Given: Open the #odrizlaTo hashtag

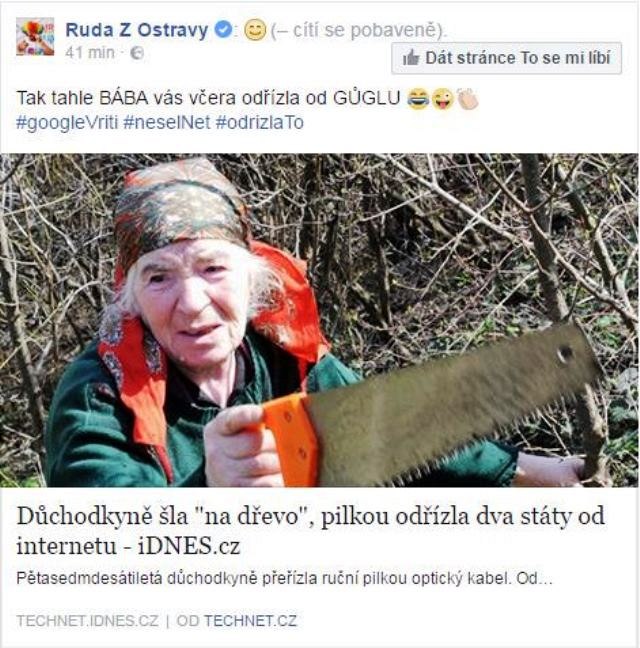Looking at the screenshot, I should click(x=259, y=122).
